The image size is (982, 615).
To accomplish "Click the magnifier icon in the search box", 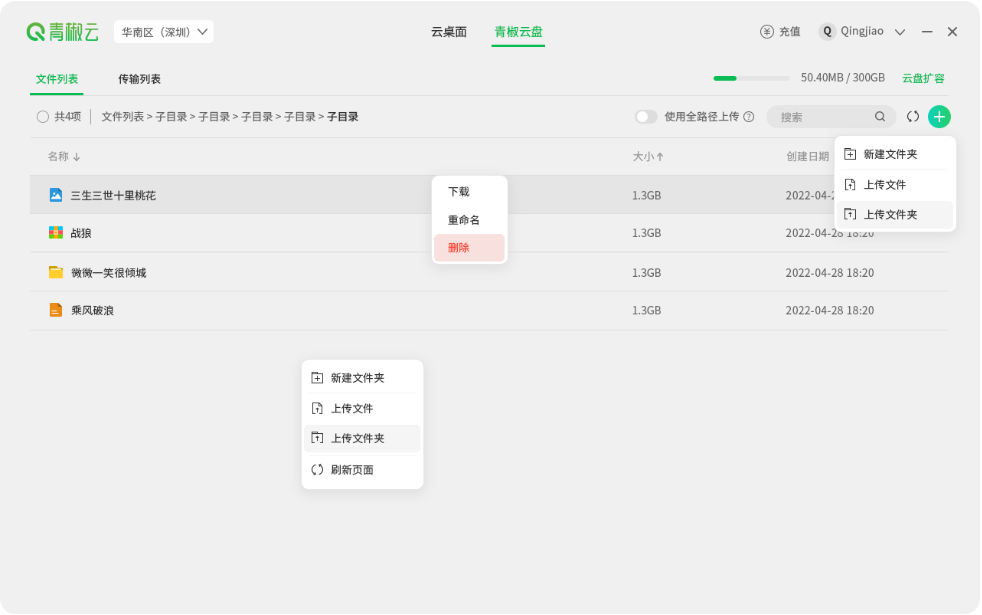I will coord(879,117).
